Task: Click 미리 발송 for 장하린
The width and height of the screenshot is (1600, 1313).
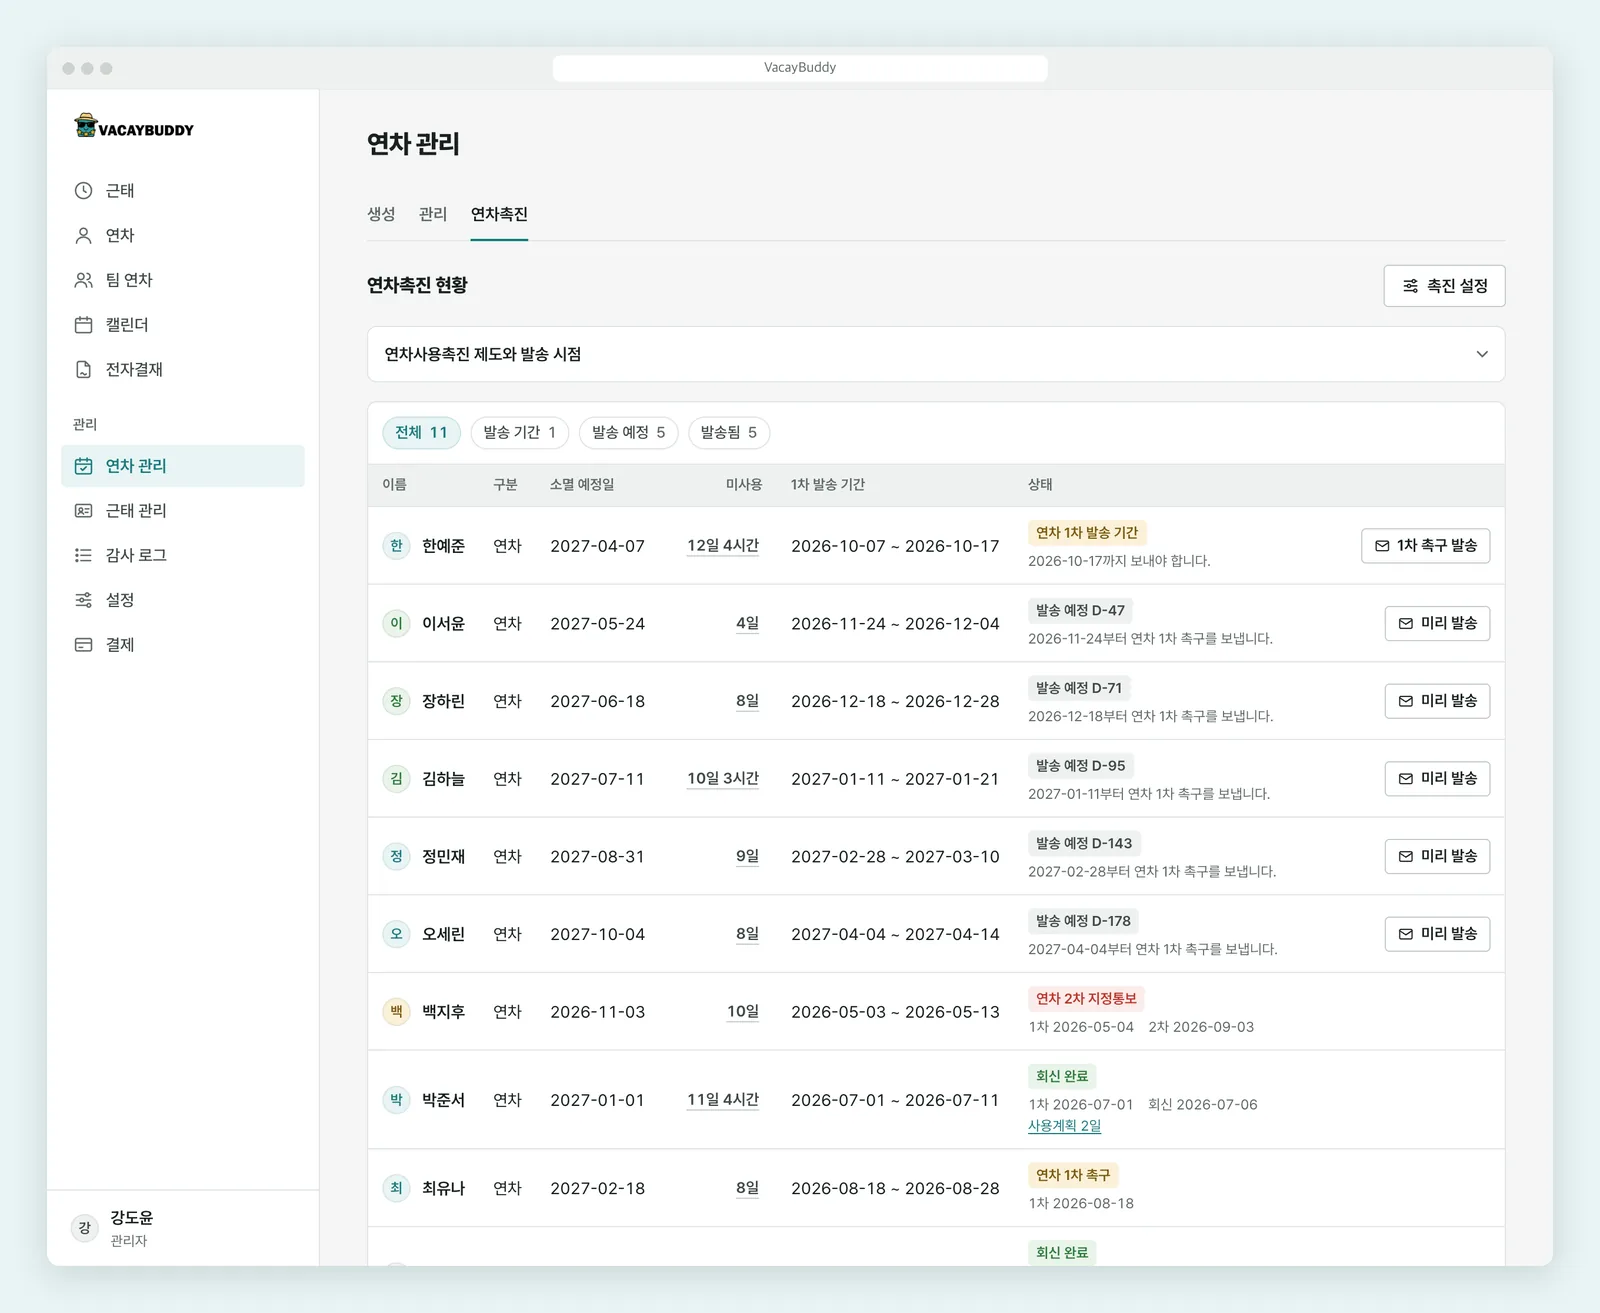Action: 1437,701
